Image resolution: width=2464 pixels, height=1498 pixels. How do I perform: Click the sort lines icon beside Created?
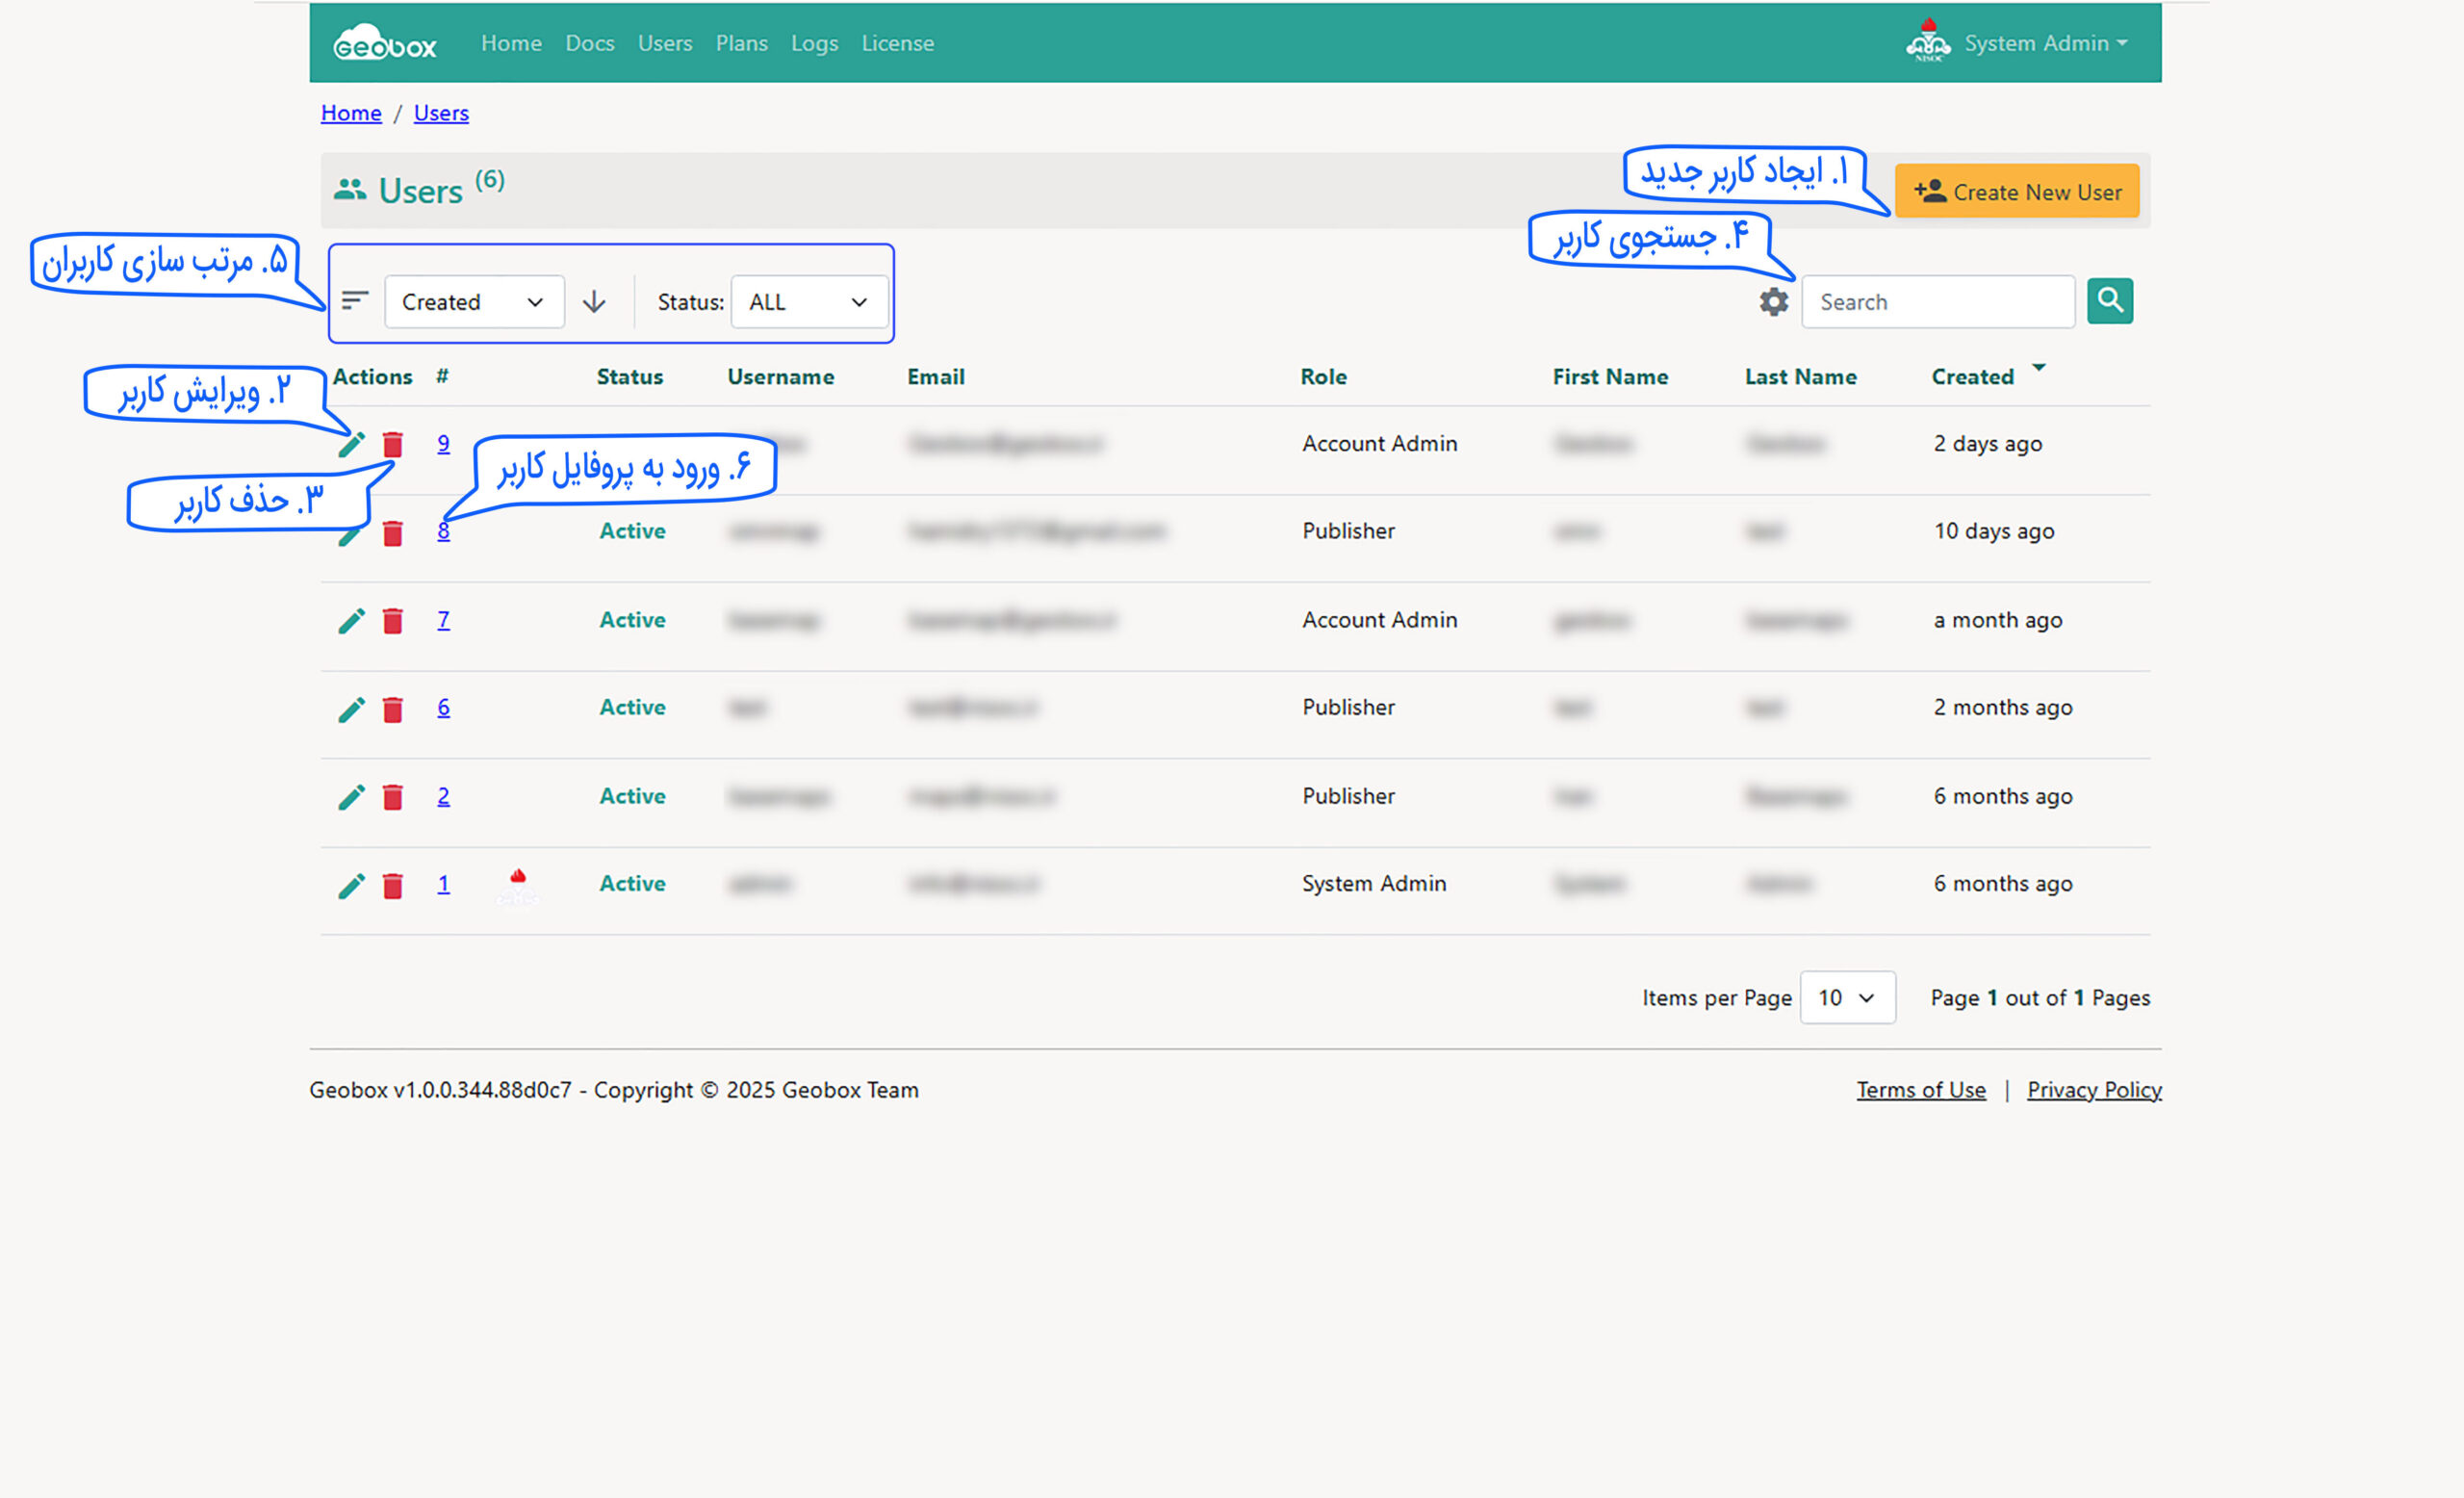point(355,301)
